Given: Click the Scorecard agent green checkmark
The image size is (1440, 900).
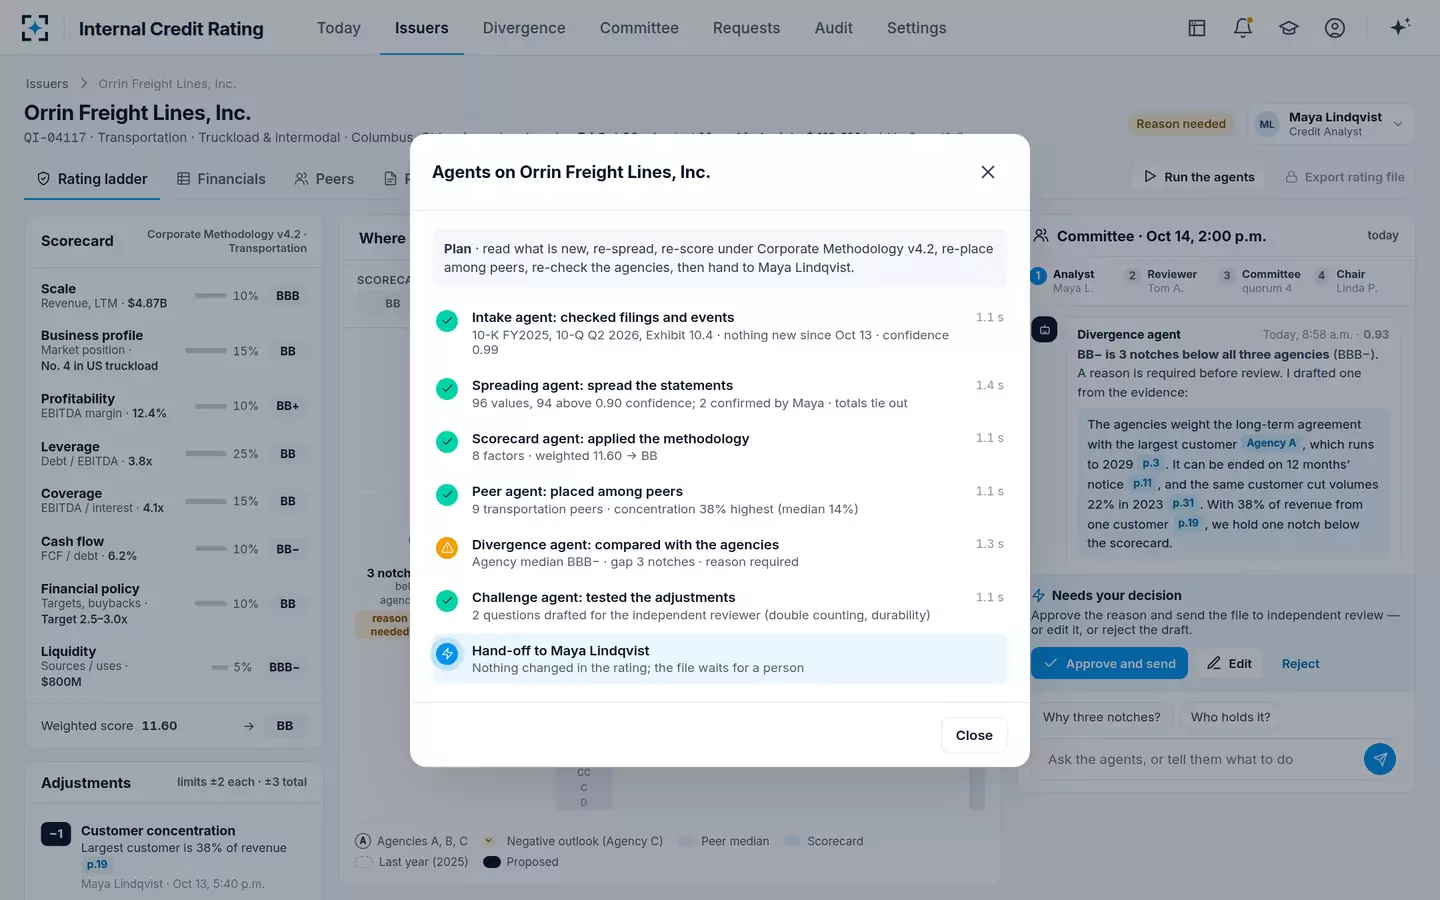Looking at the screenshot, I should pos(447,442).
